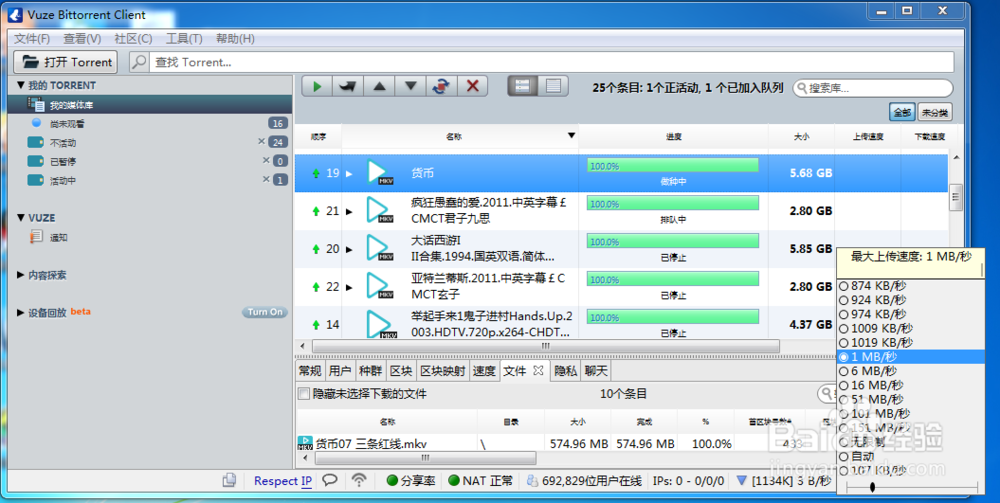Click the 全部 category filter button

pyautogui.click(x=902, y=112)
